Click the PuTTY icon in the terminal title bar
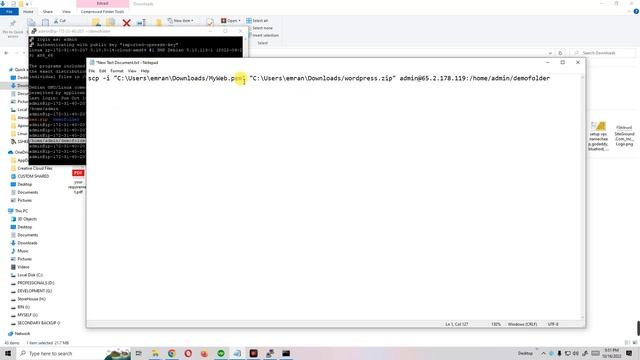The height and width of the screenshot is (360, 640). coord(34,31)
